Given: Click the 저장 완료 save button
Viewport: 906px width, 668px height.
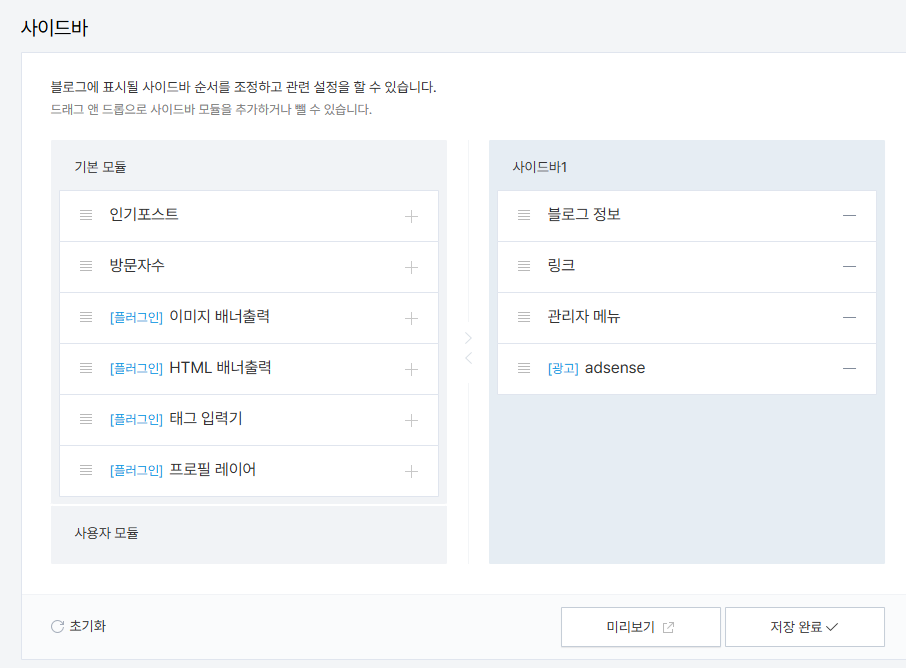Looking at the screenshot, I should coord(805,626).
